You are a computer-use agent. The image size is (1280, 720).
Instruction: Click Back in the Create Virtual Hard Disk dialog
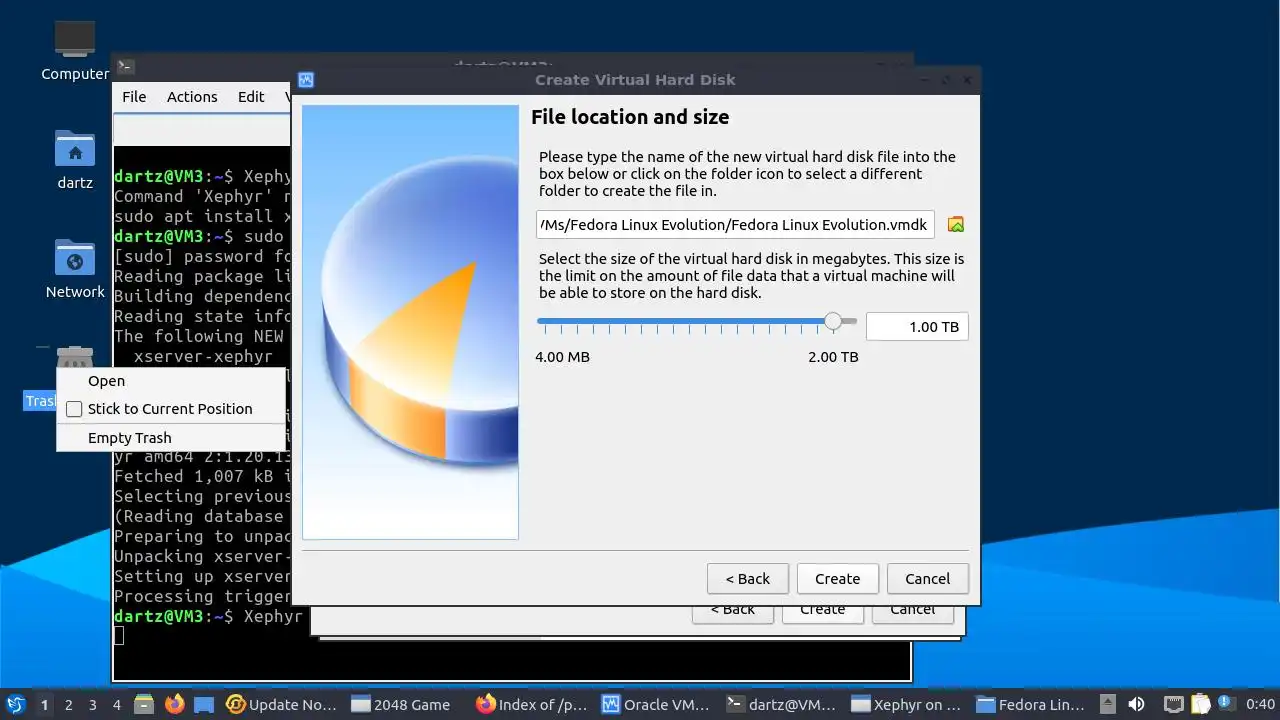click(748, 579)
